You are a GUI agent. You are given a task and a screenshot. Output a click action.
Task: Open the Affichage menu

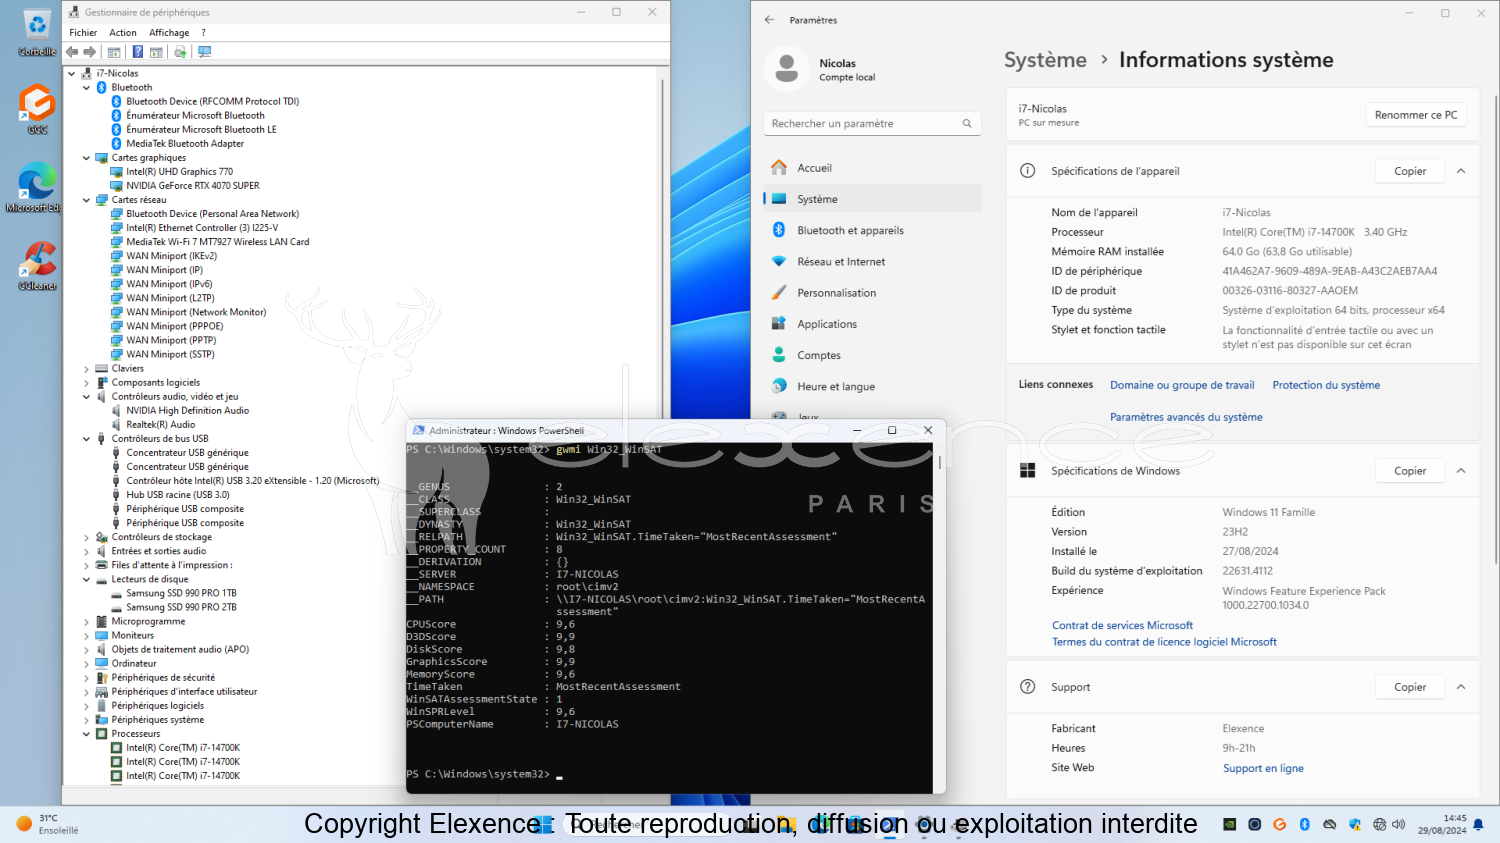[x=169, y=33]
